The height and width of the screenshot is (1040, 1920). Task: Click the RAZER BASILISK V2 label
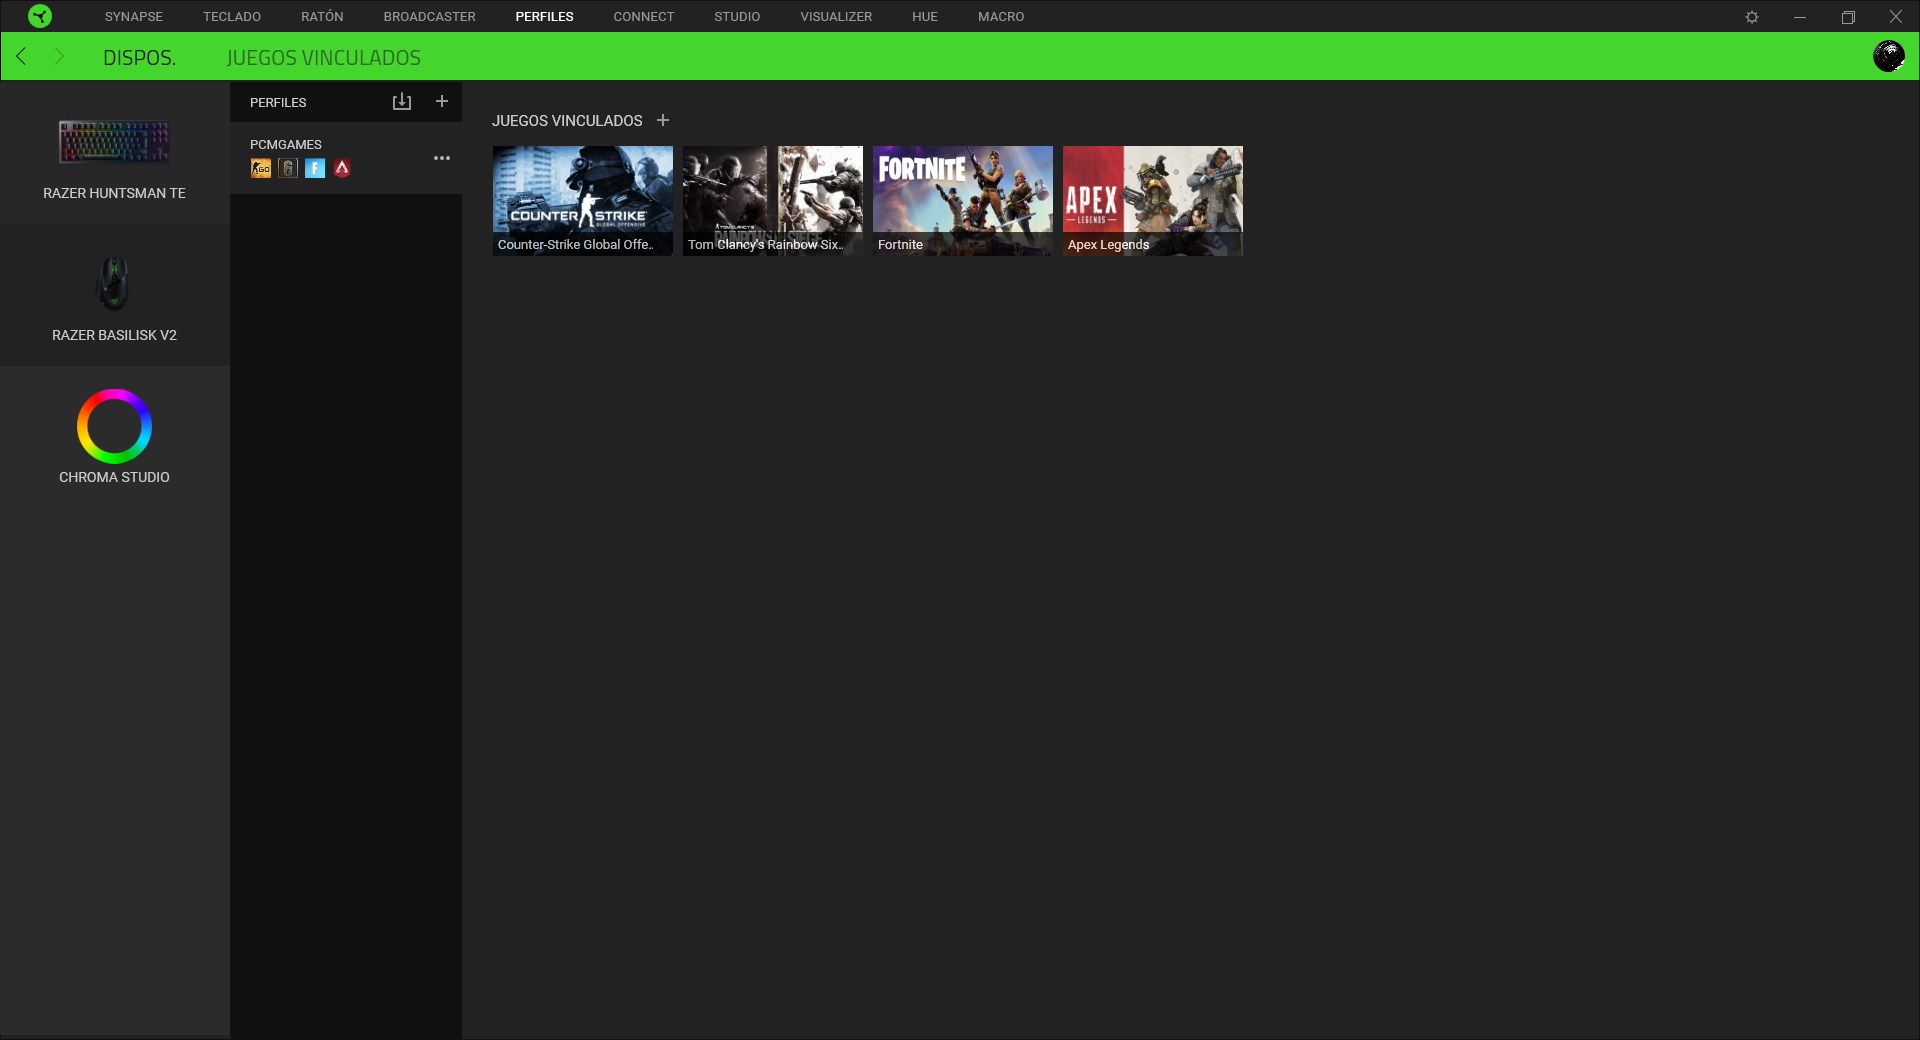tap(114, 335)
